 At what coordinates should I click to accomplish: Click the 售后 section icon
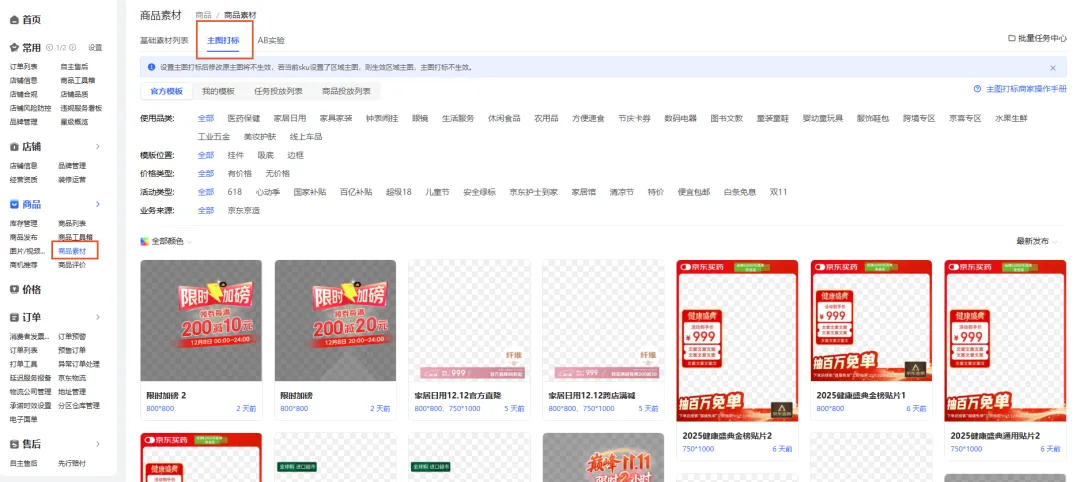[14, 444]
